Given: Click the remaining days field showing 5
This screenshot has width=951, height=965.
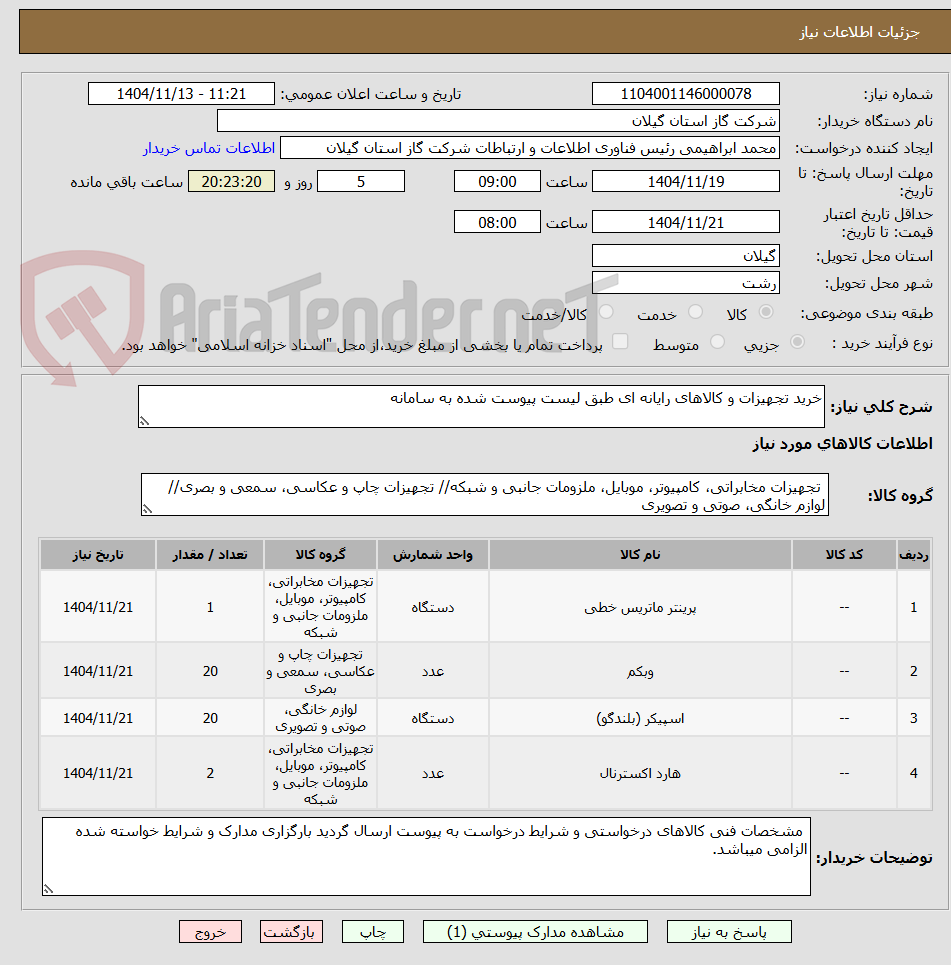Looking at the screenshot, I should pyautogui.click(x=361, y=182).
